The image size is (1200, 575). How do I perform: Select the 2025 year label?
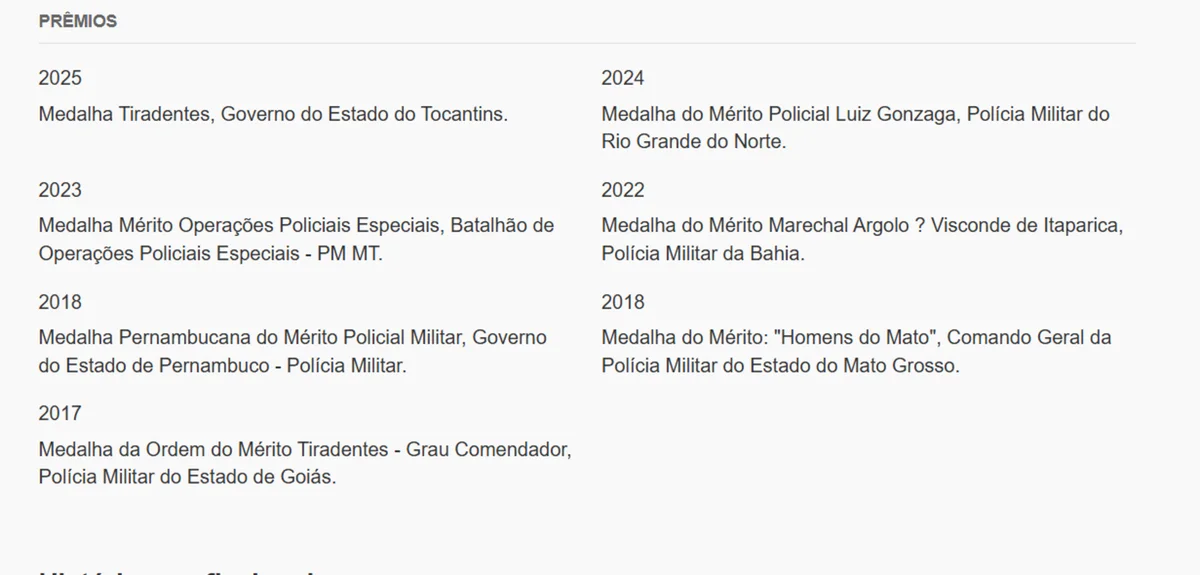point(60,78)
